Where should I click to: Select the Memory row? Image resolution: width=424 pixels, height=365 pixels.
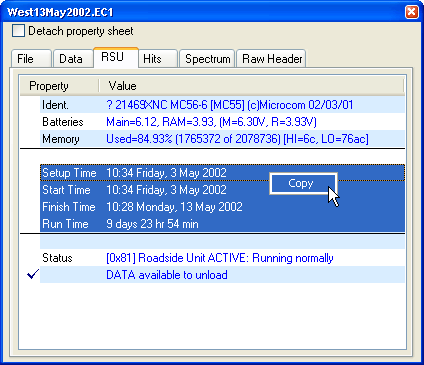pos(222,139)
